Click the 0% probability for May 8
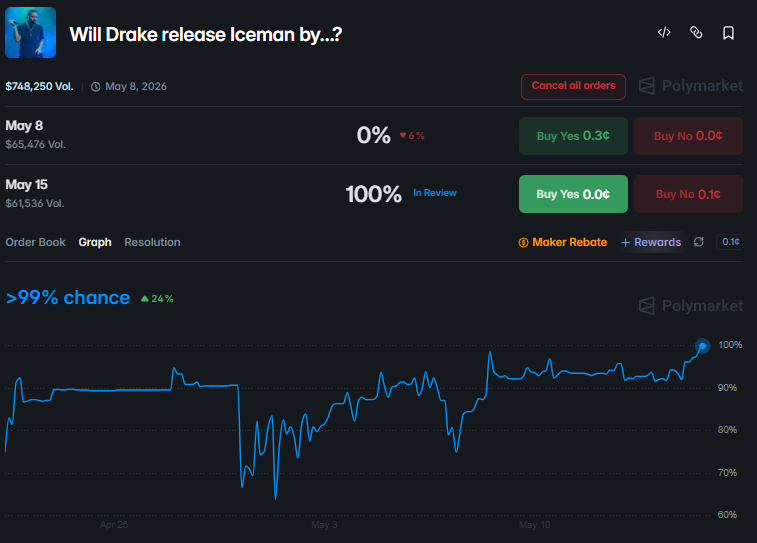The image size is (757, 543). click(x=374, y=135)
